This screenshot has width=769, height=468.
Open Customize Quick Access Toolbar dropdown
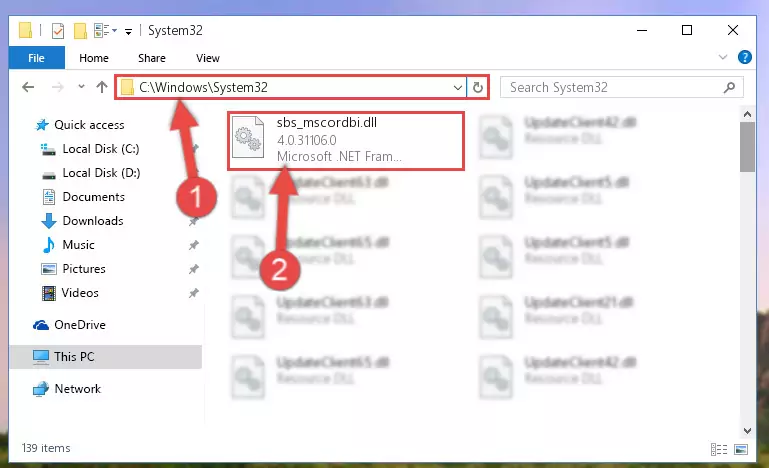tap(128, 32)
